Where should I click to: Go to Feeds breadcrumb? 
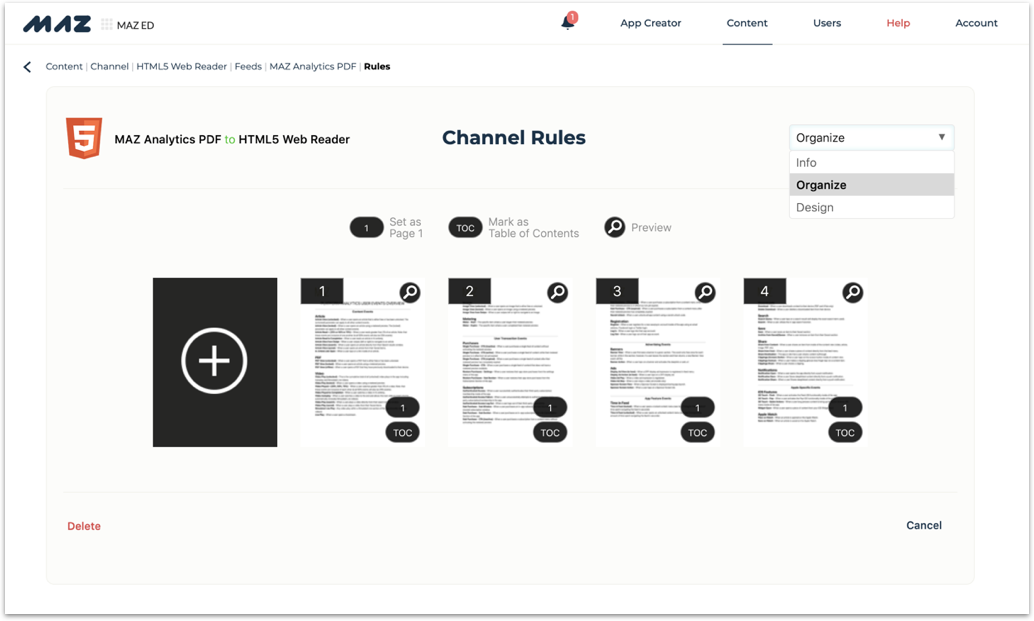(248, 67)
